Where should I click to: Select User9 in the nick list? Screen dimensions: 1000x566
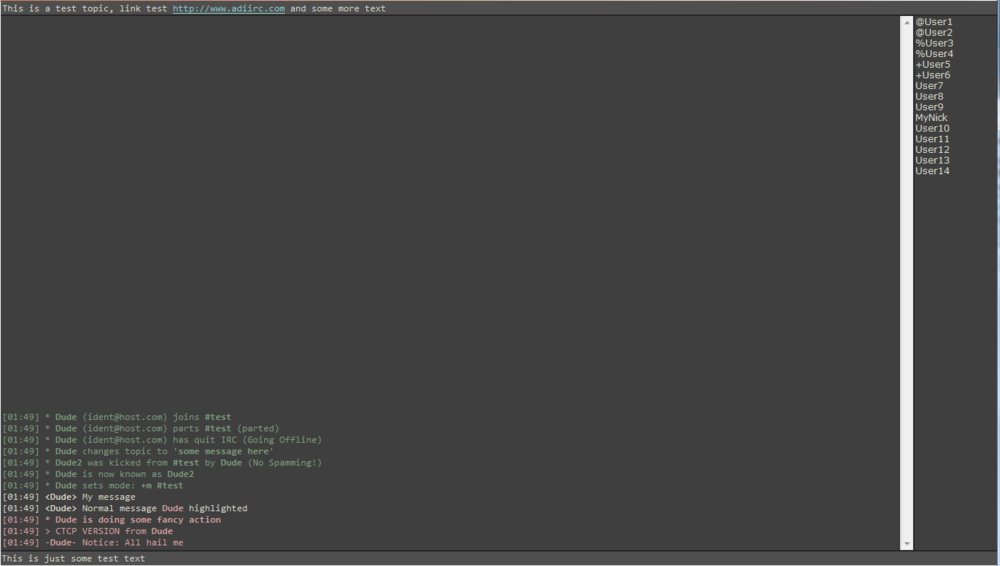929,107
